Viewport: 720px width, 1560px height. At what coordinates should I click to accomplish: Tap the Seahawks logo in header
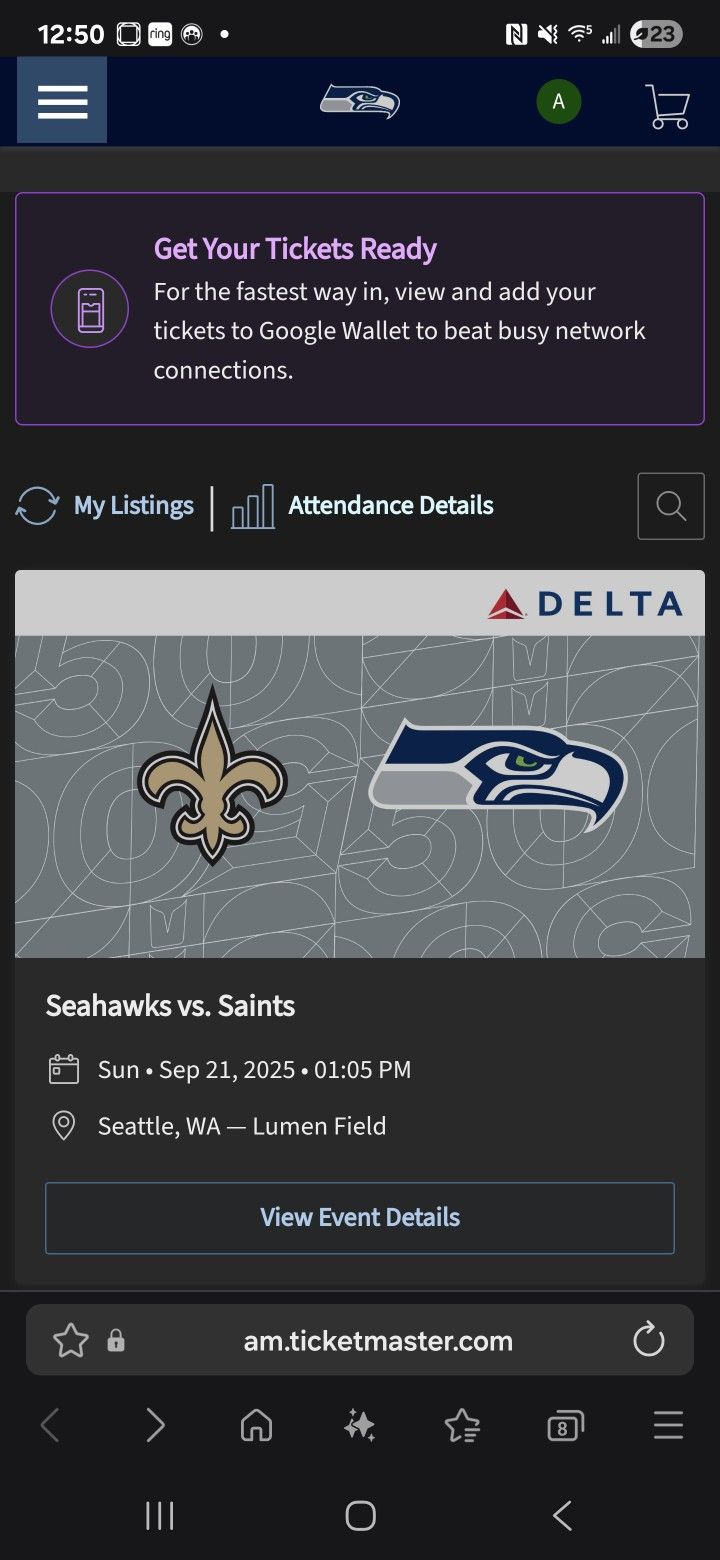pos(360,102)
